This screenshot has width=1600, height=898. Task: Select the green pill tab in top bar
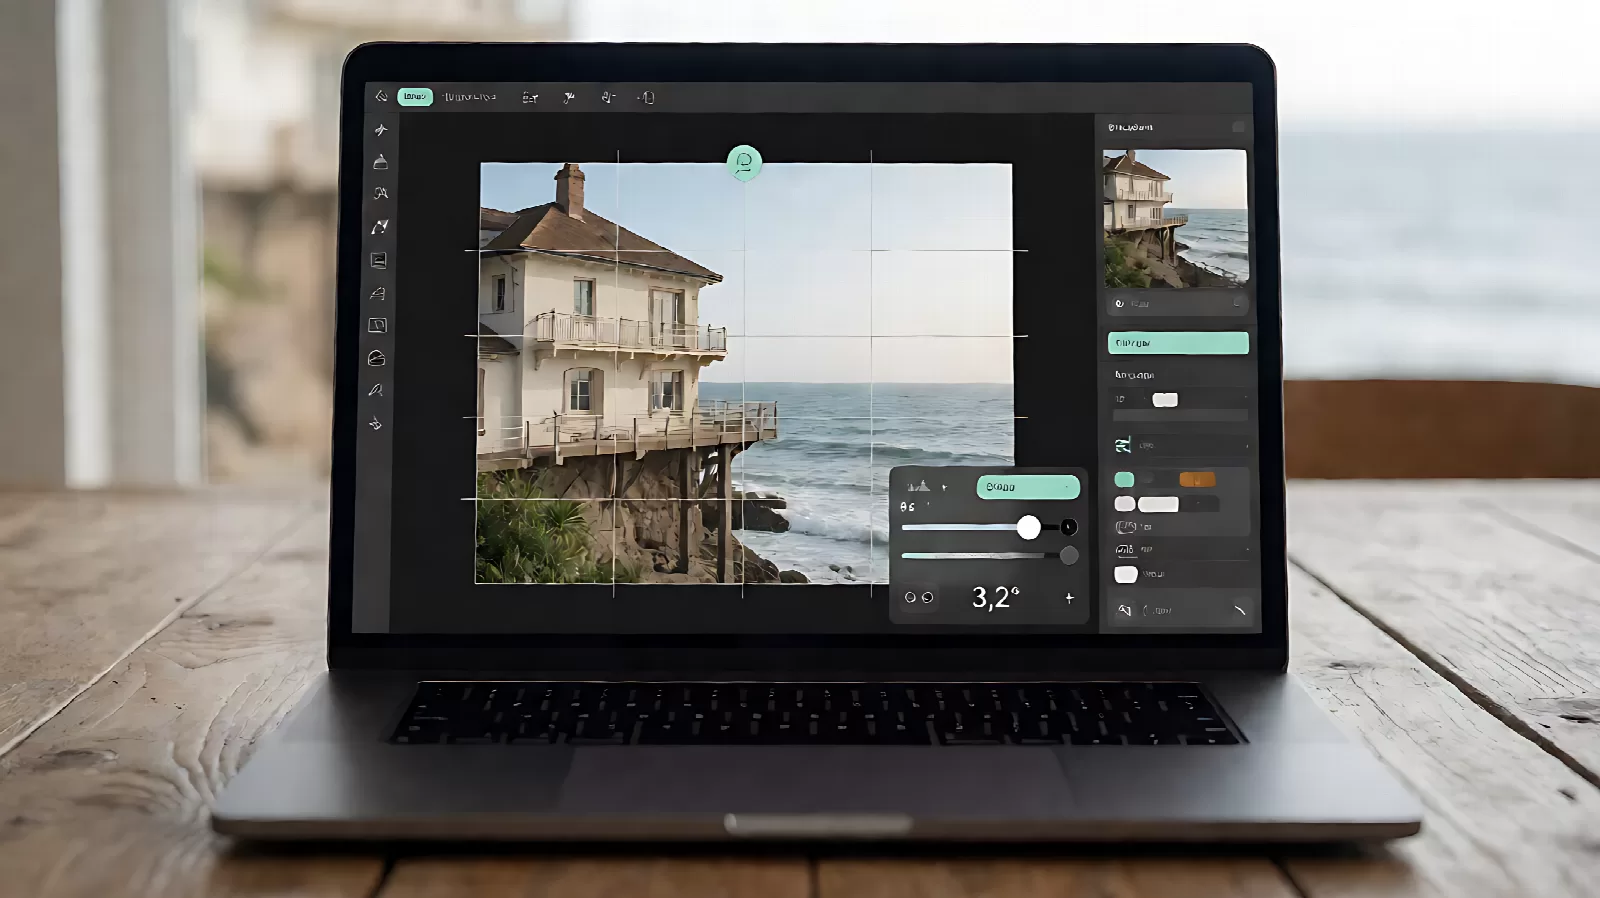[415, 97]
